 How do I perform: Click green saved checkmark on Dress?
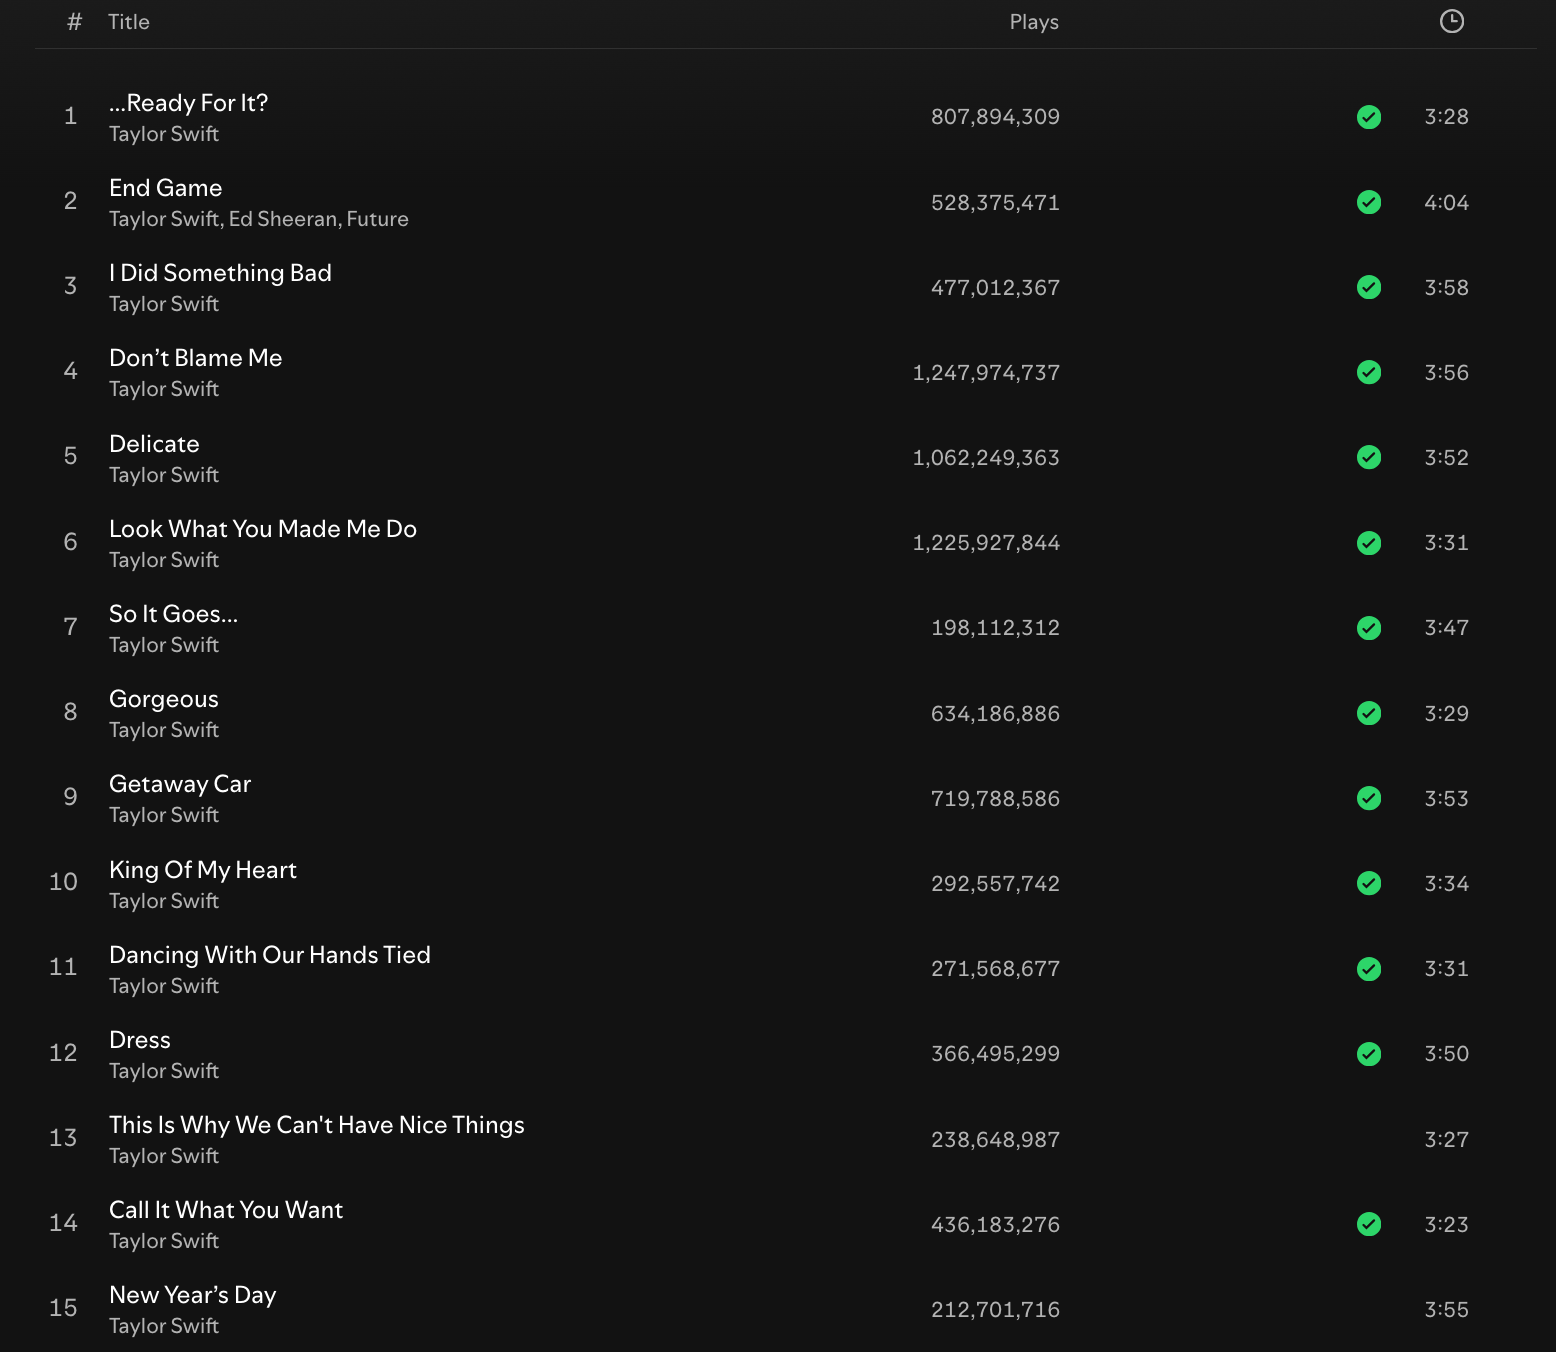click(1369, 1054)
